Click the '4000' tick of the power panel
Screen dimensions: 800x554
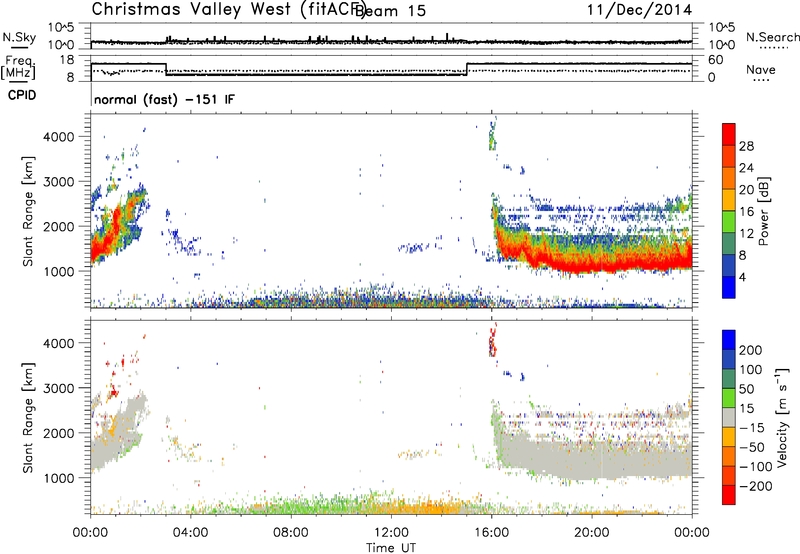click(x=59, y=137)
